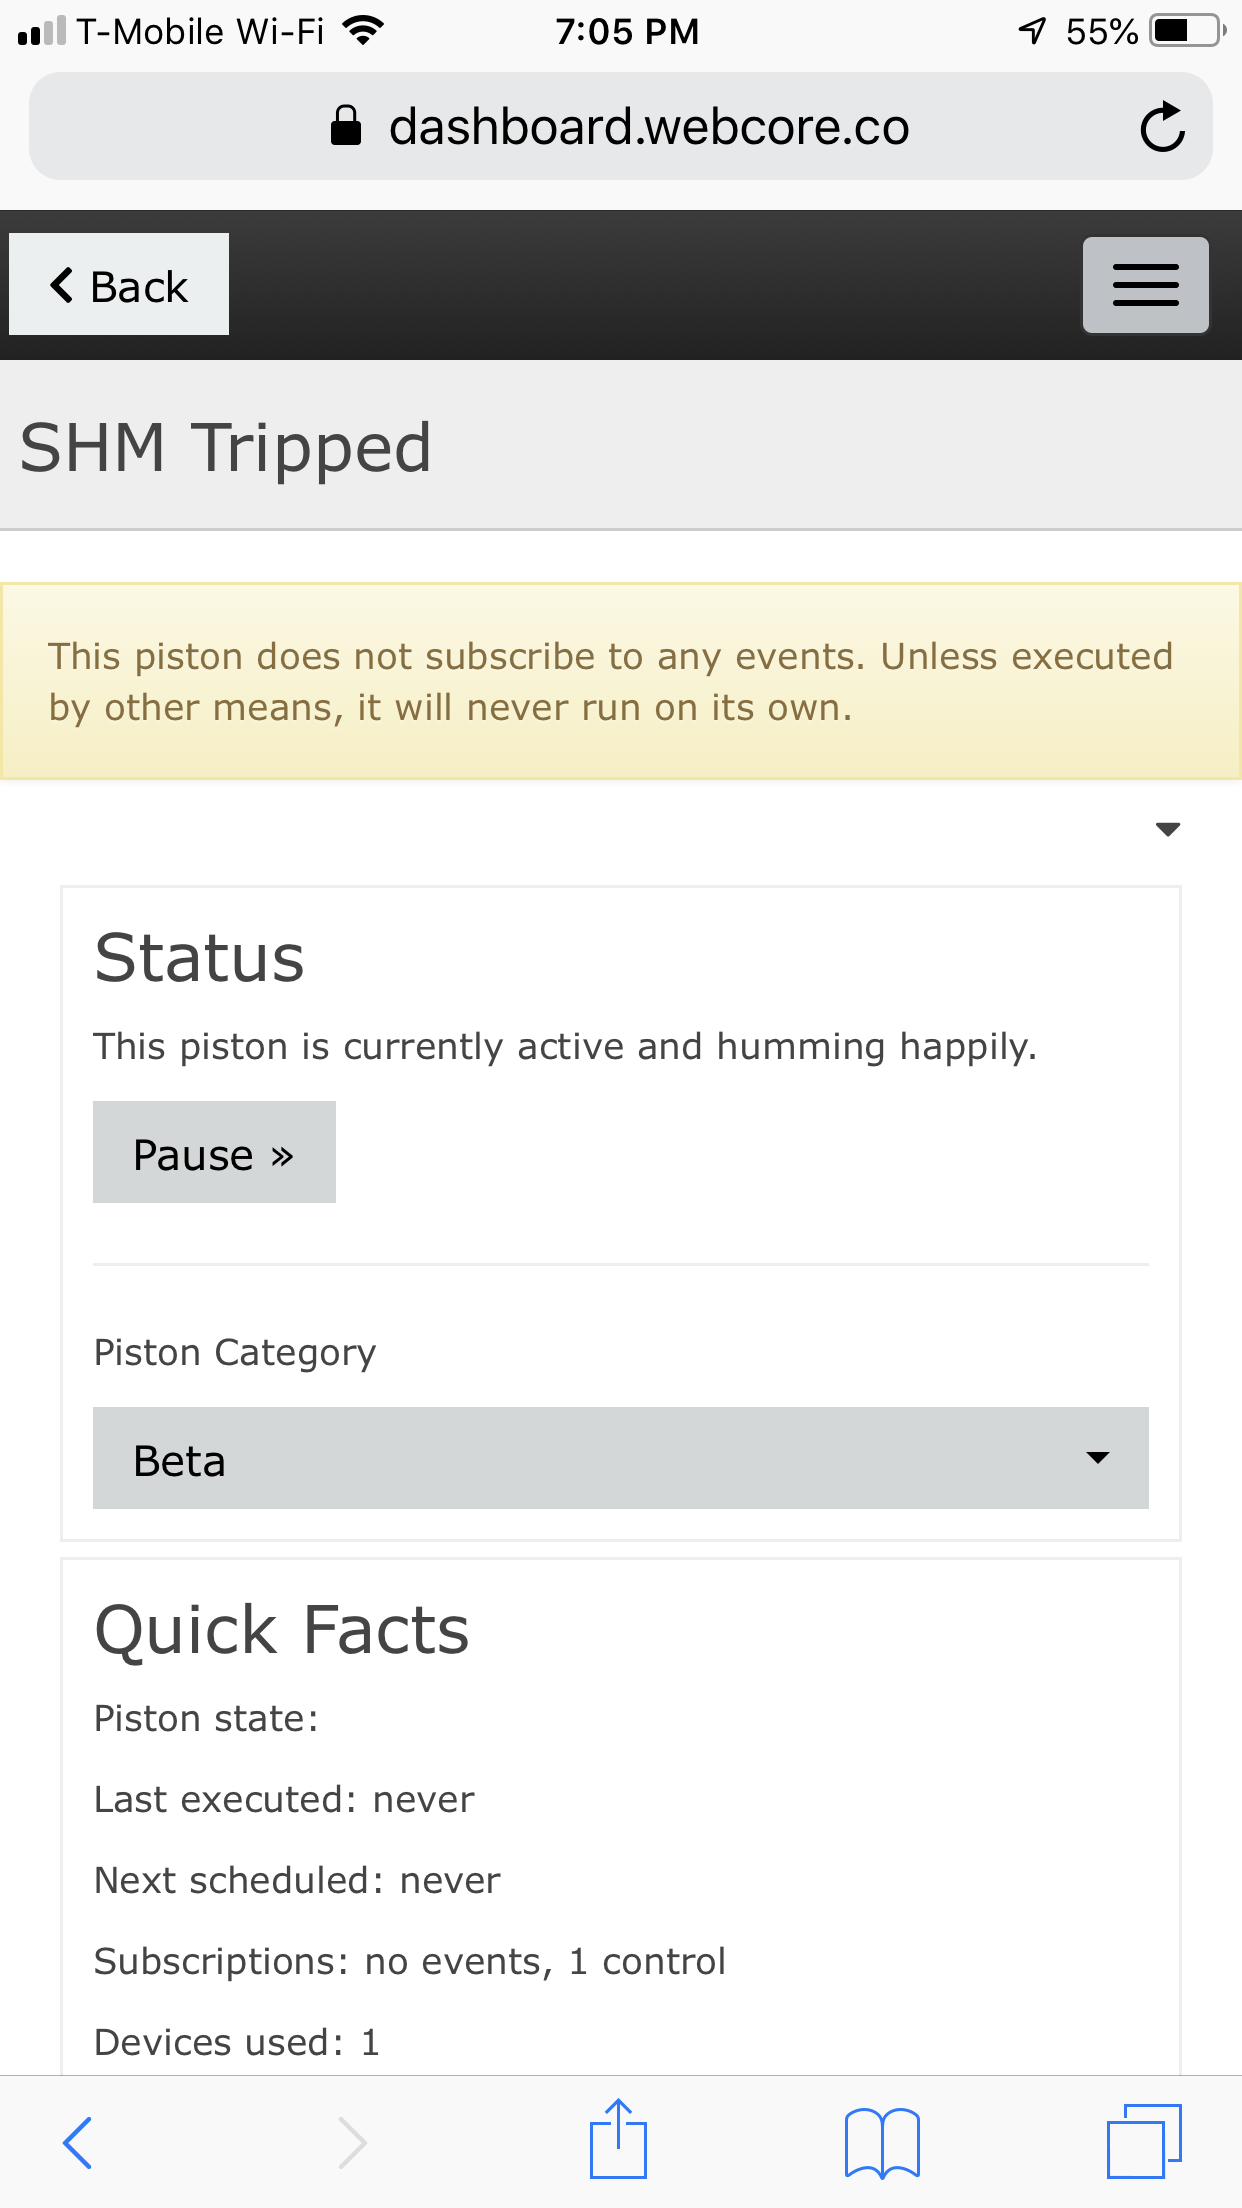Tap the Wi-Fi status icon
Image resolution: width=1242 pixels, height=2208 pixels.
[x=362, y=30]
